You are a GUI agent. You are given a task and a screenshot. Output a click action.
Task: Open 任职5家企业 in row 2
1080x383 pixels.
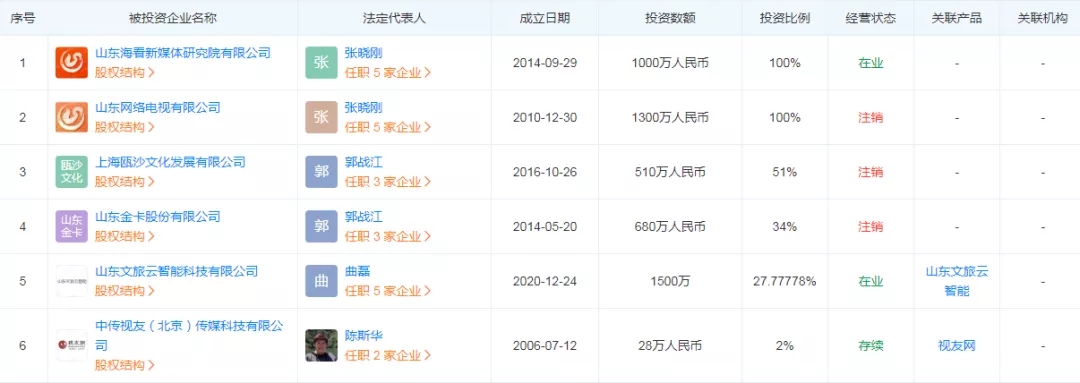pos(388,127)
